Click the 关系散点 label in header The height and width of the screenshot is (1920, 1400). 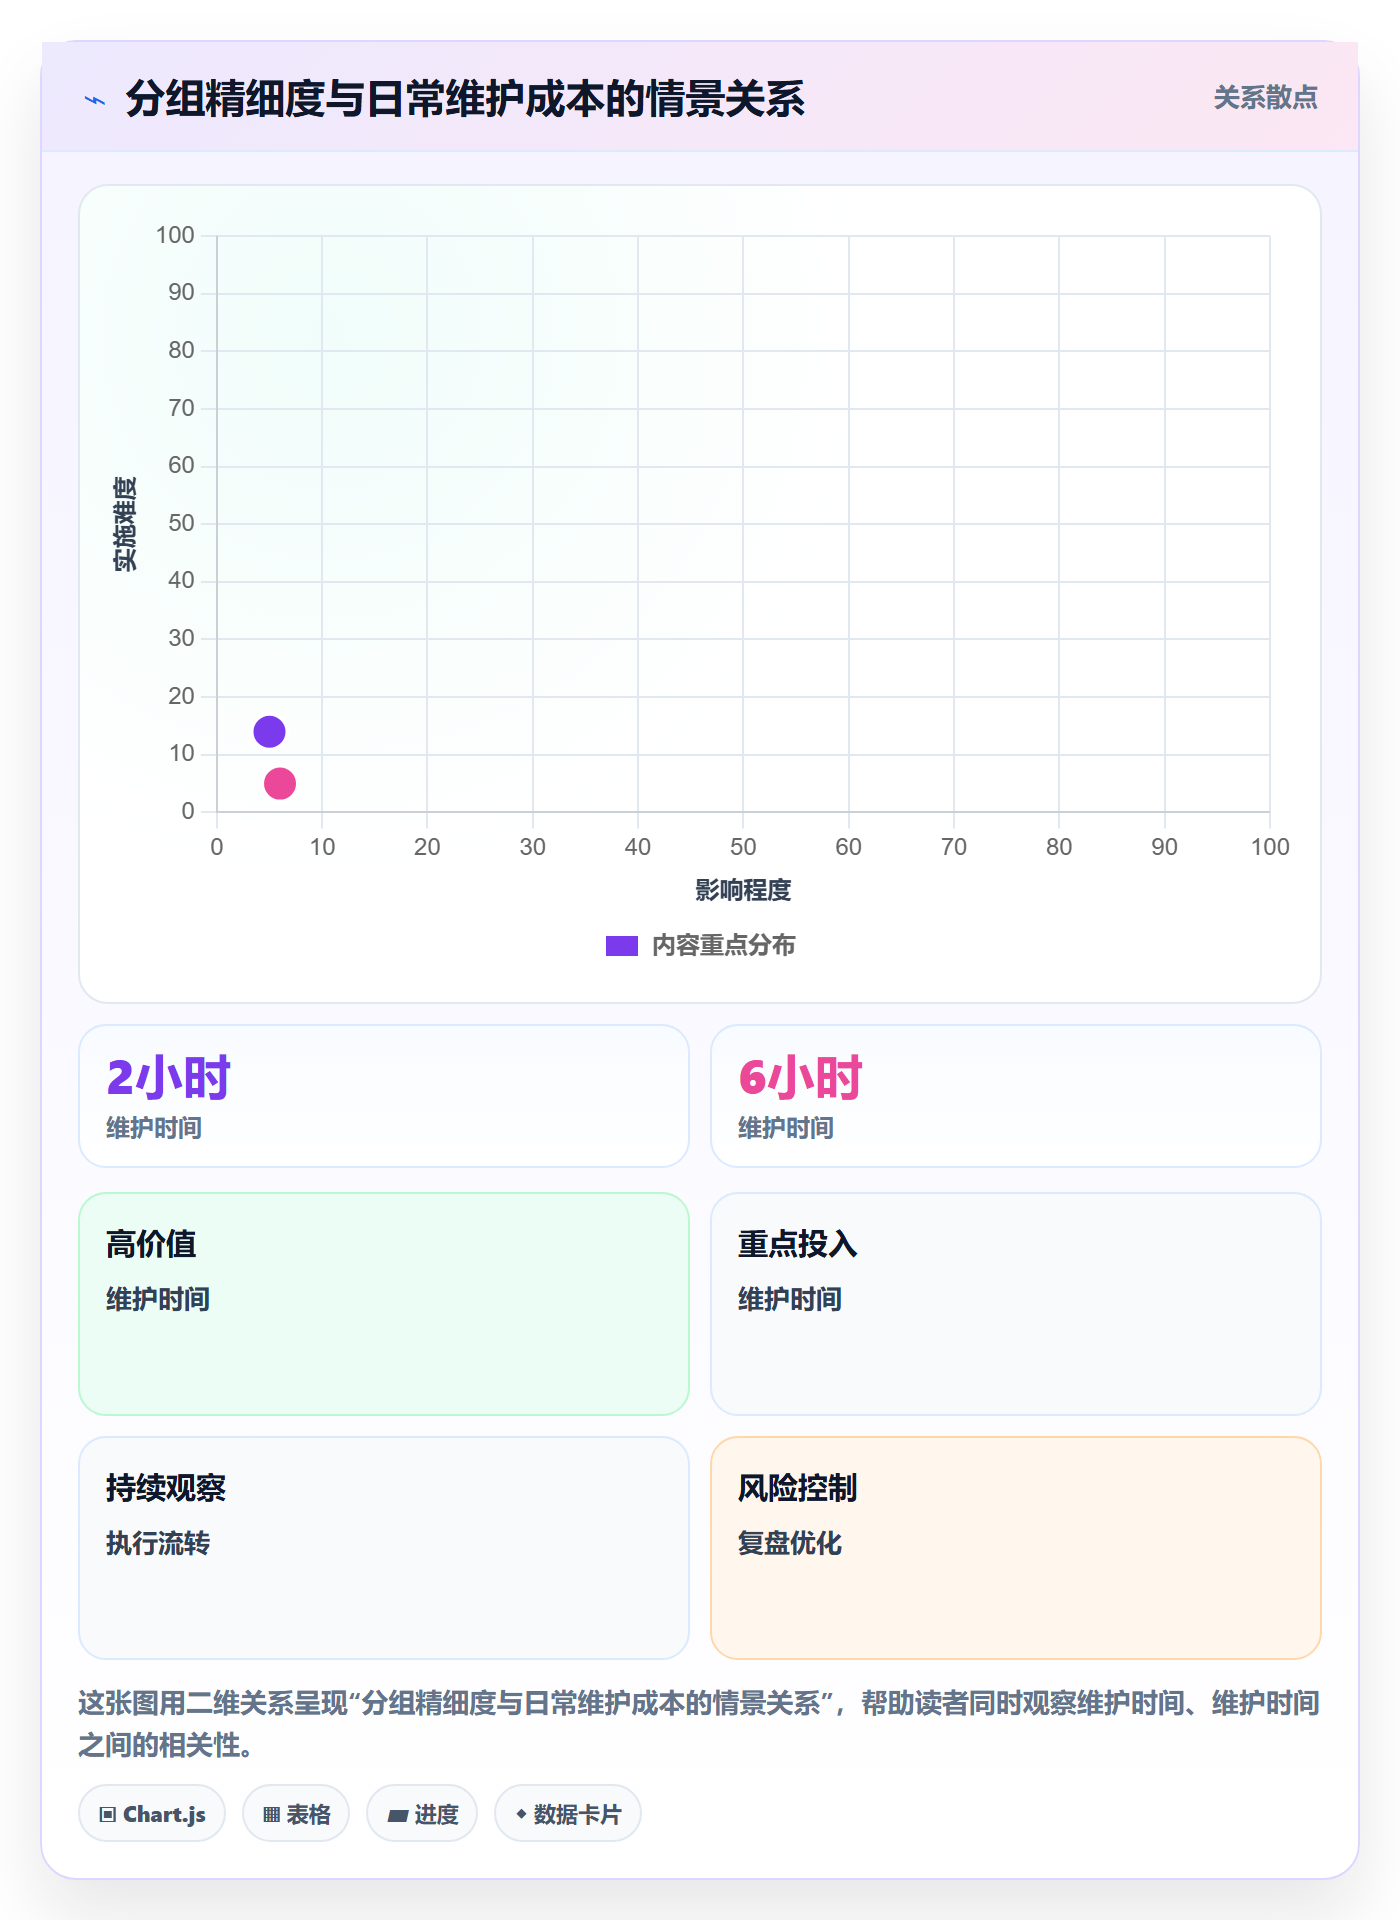[1265, 98]
